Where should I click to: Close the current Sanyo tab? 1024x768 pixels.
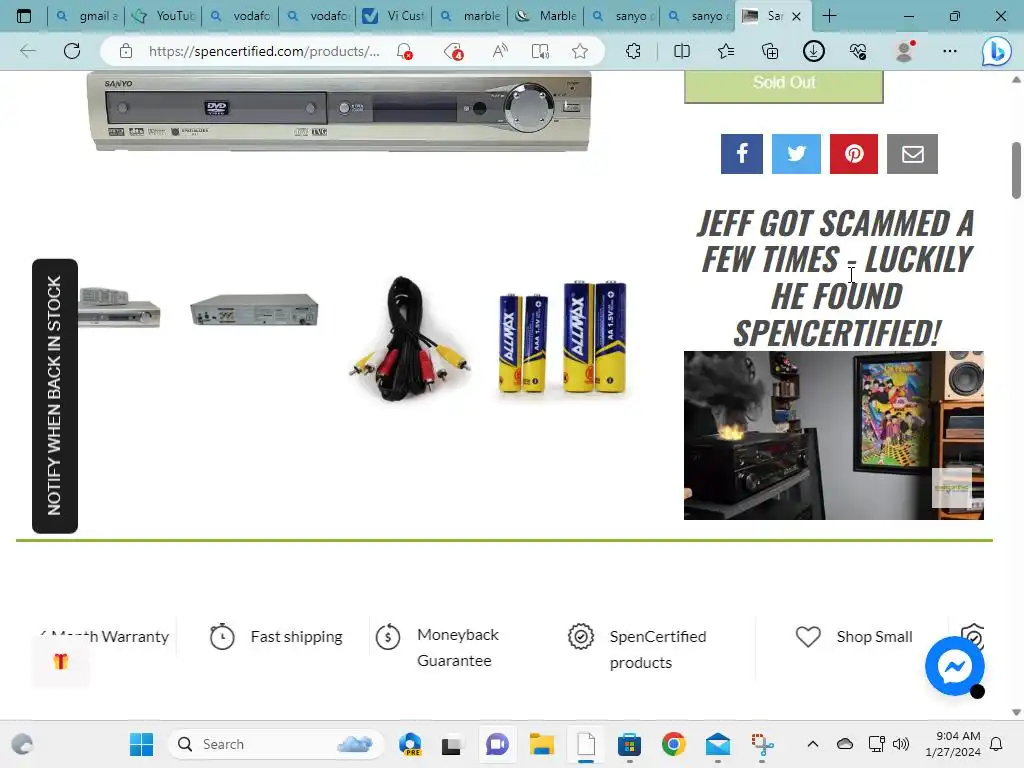796,16
